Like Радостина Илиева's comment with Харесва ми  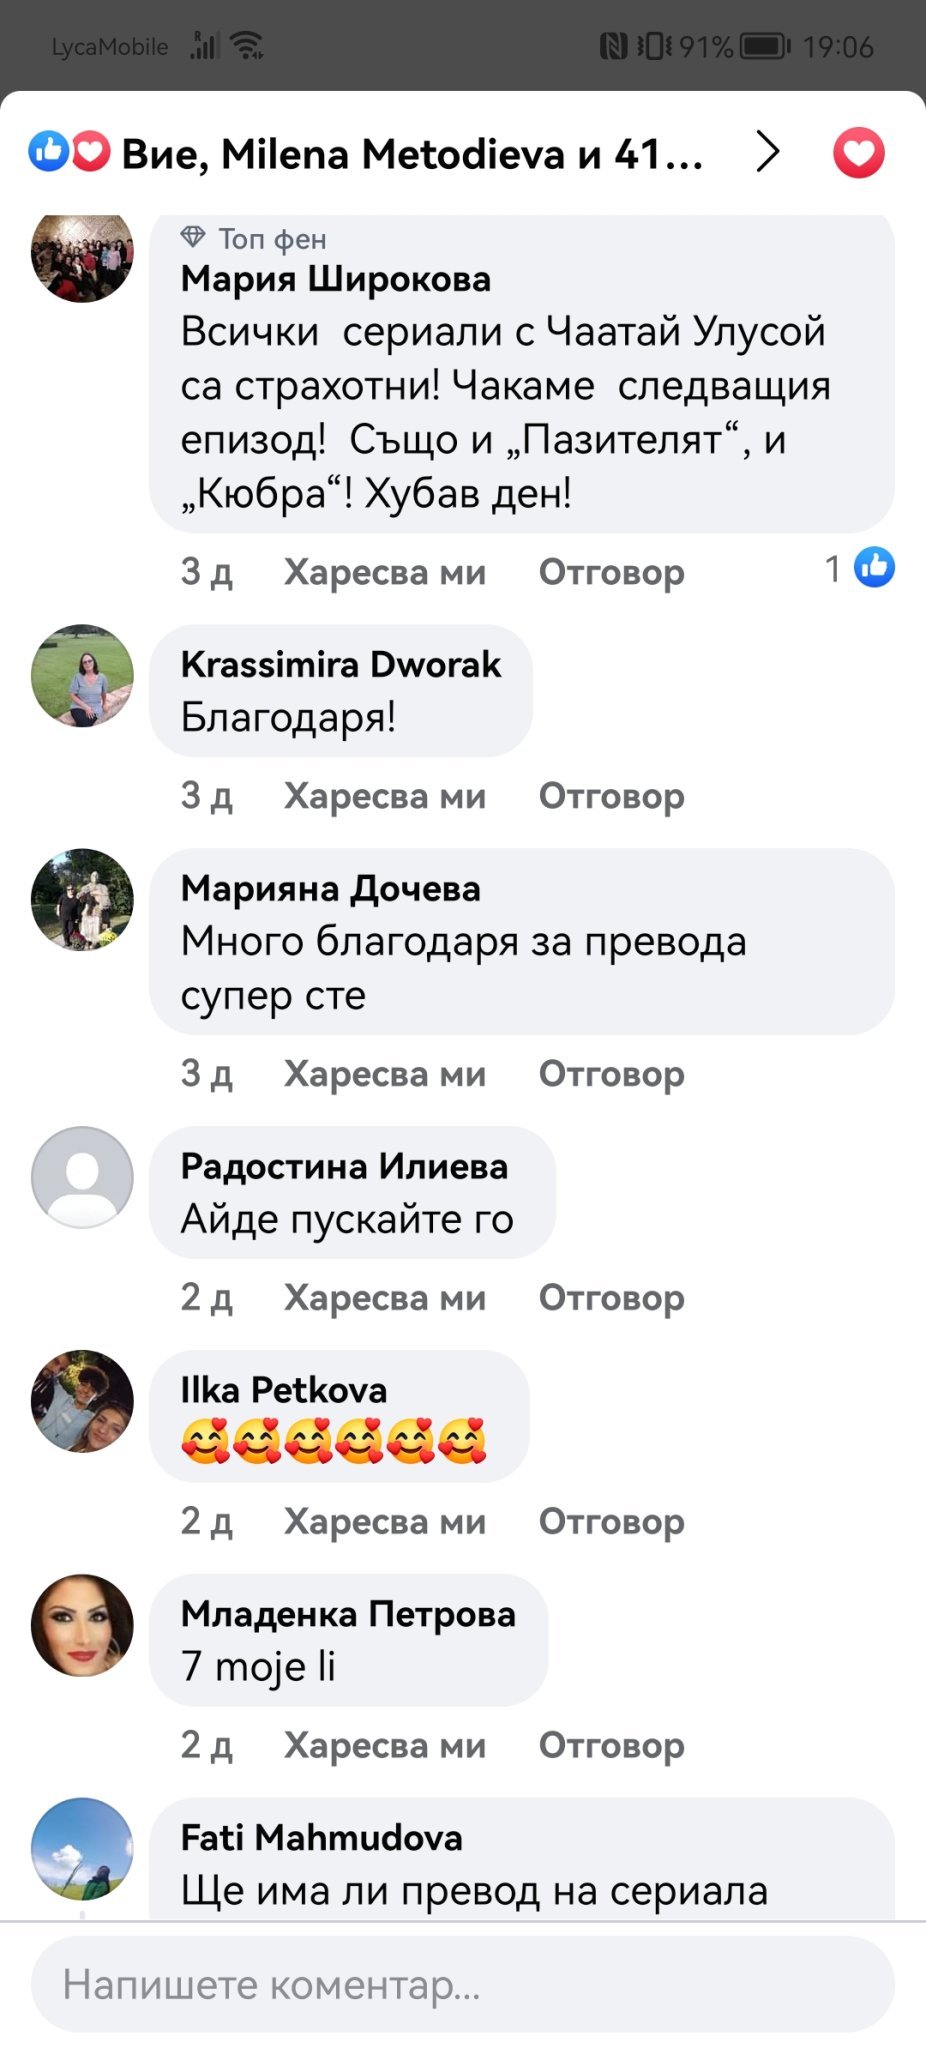tap(385, 1297)
